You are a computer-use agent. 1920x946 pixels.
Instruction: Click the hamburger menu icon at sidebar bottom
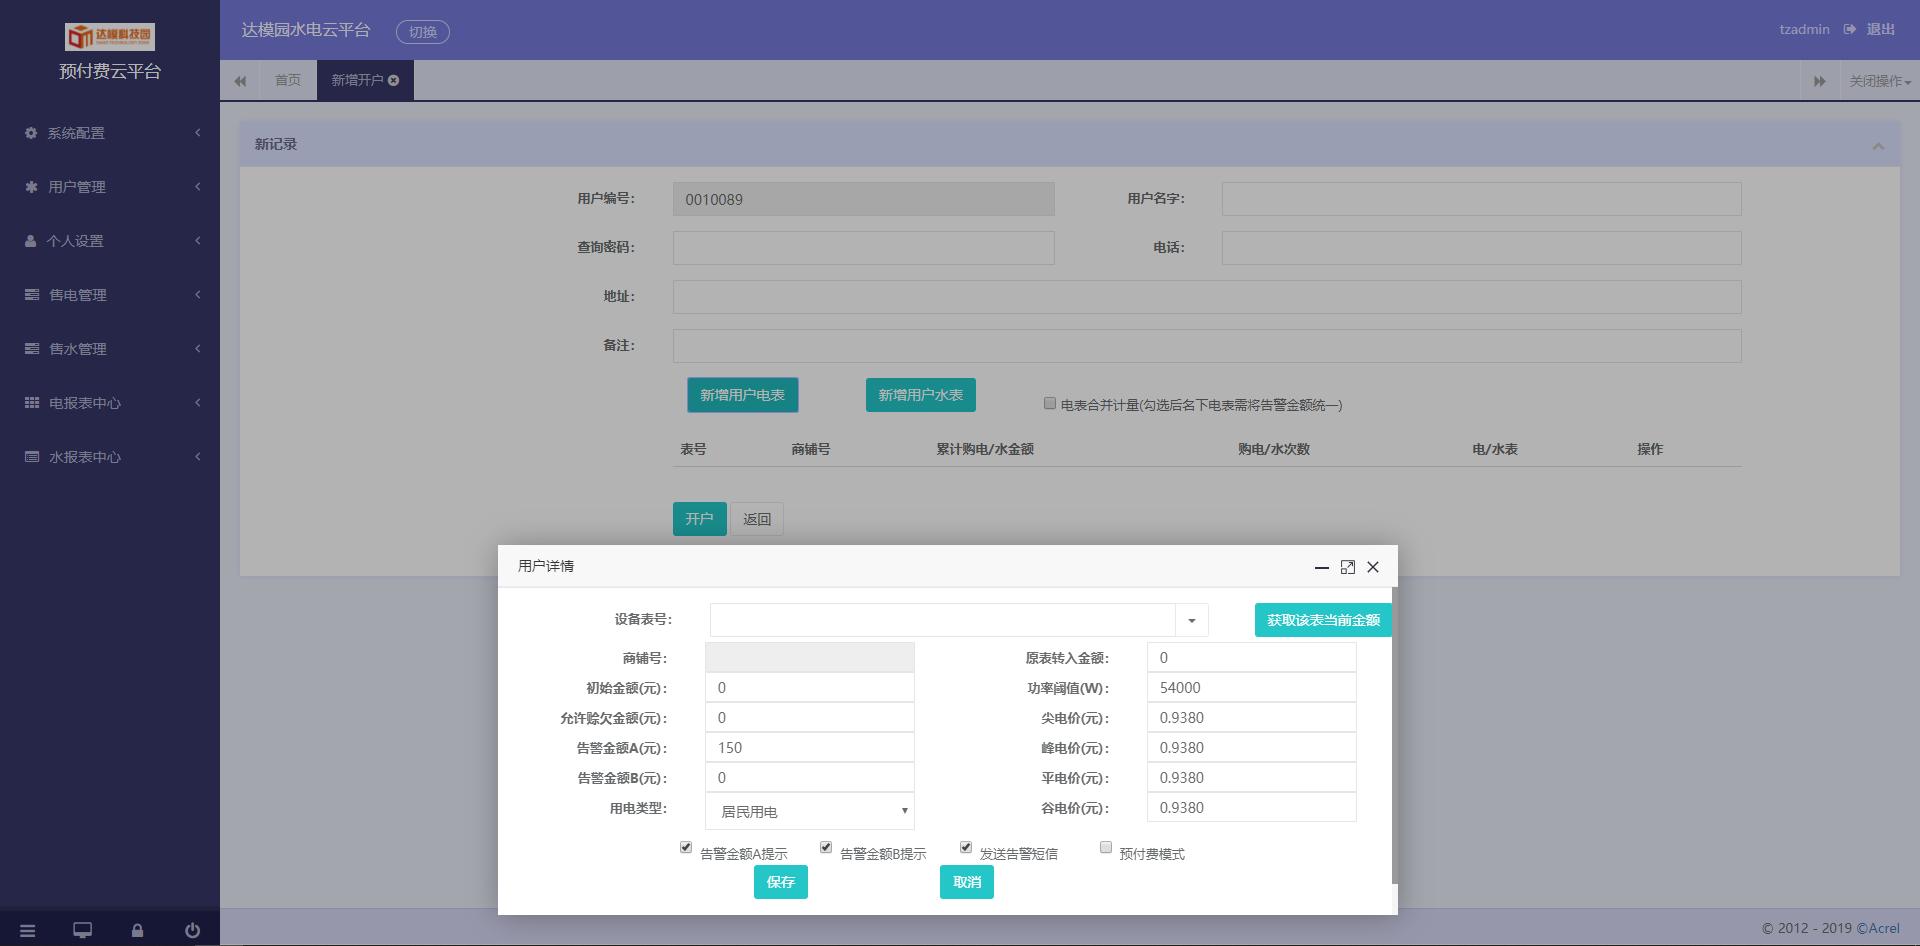(x=27, y=931)
